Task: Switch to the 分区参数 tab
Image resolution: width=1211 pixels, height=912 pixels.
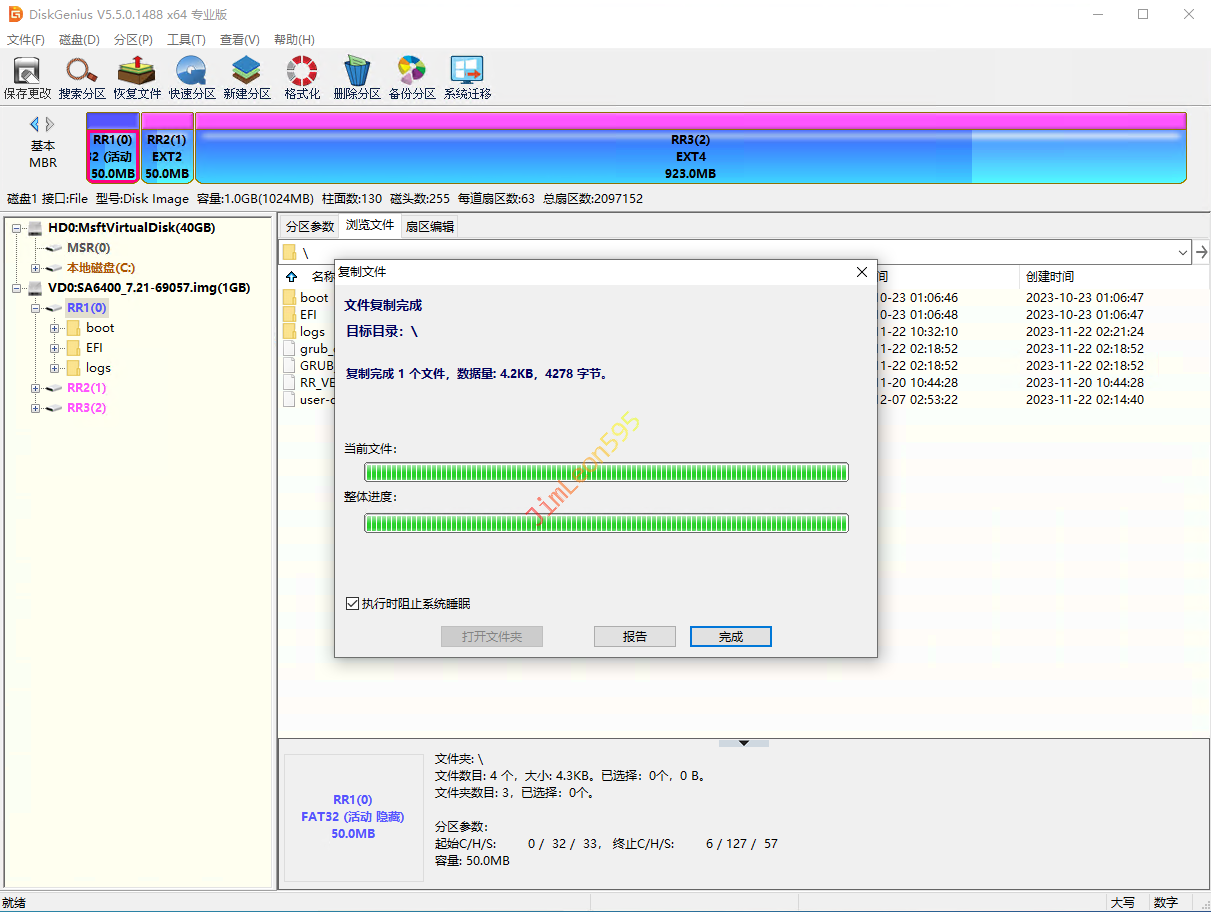Action: (x=309, y=226)
